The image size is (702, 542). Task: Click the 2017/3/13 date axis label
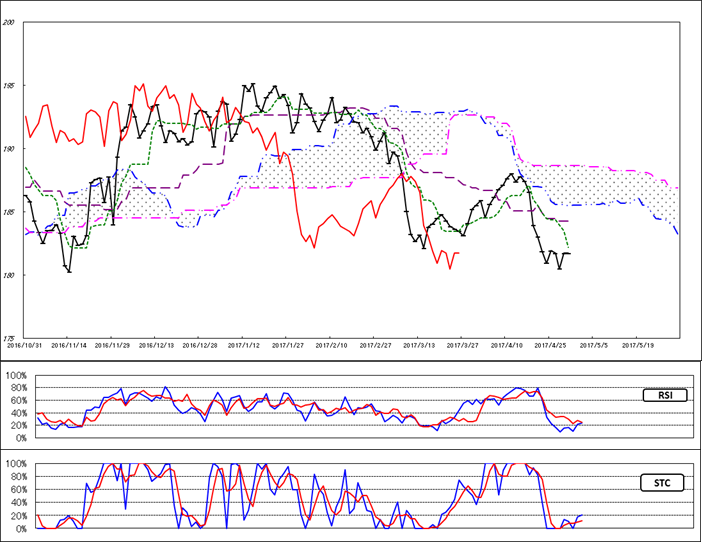[421, 344]
